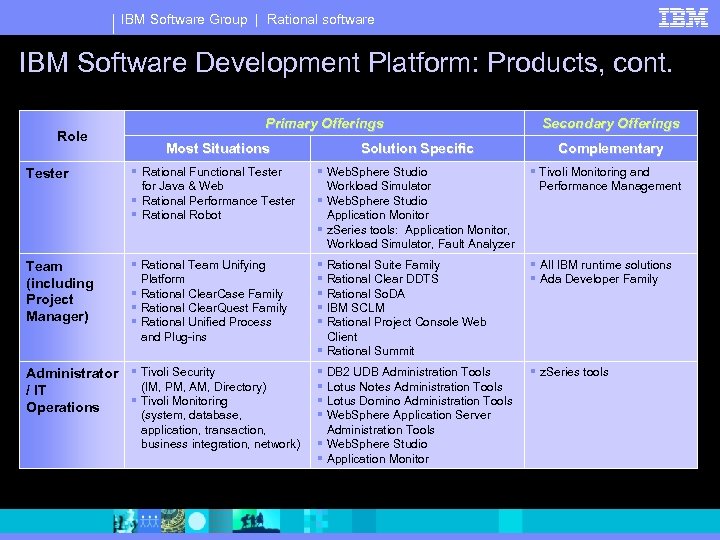Click 'Rational Project Console Web Client'

[406, 329]
